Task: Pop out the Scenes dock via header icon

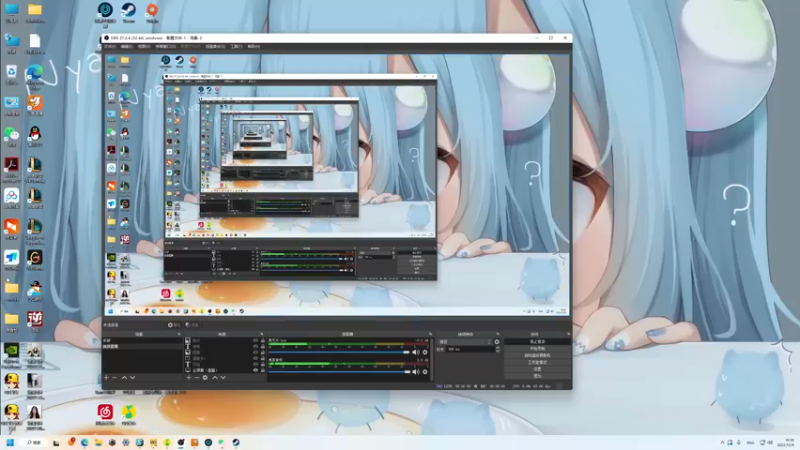Action: tap(179, 334)
